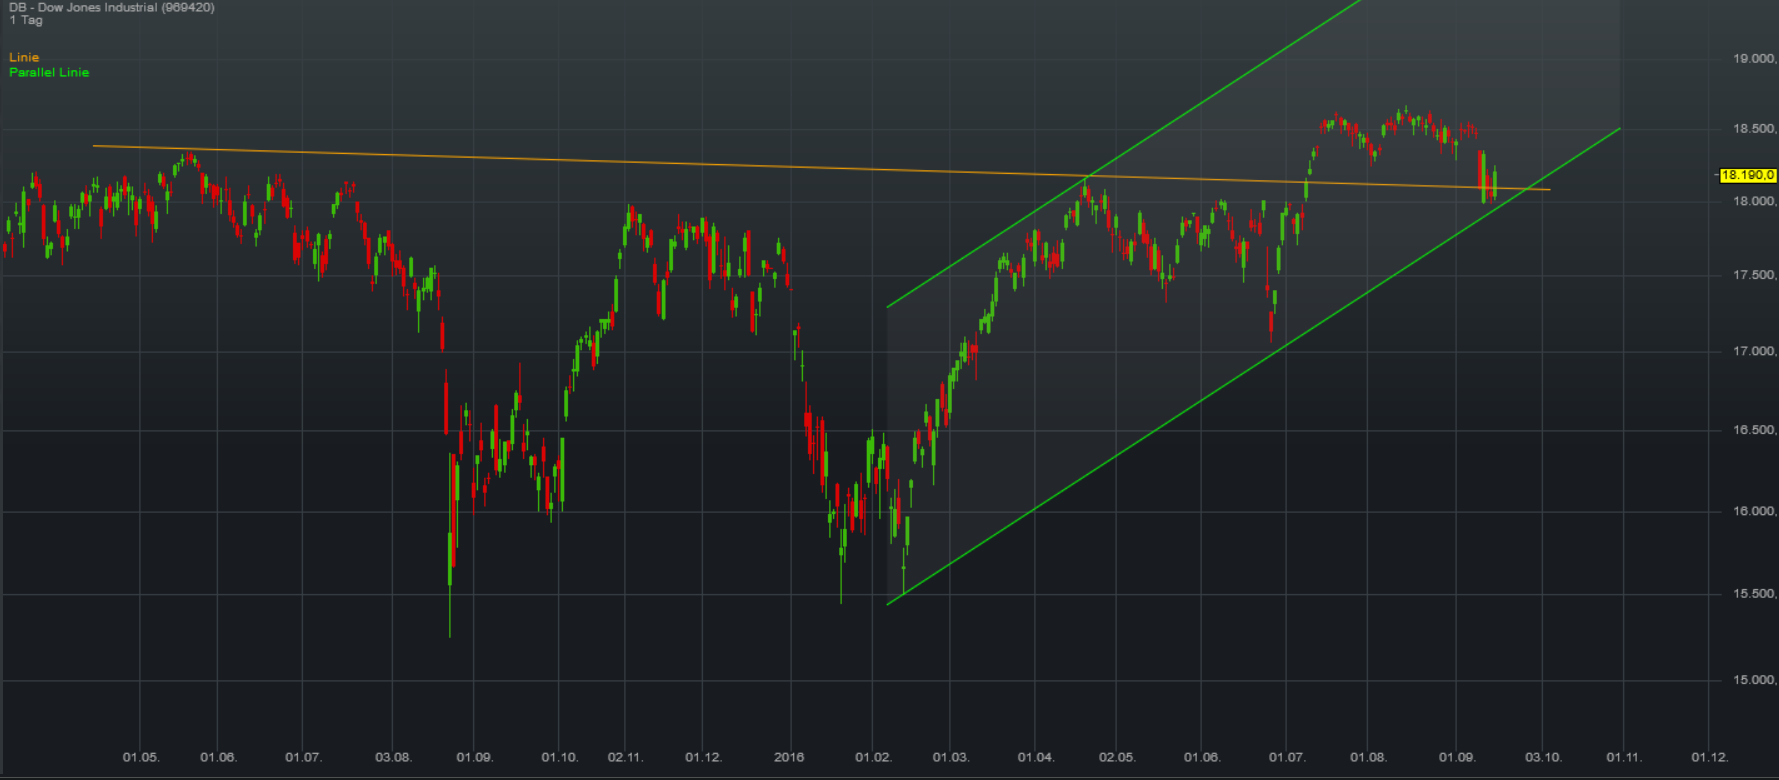
Task: Click the 16.000 price axis label
Action: pyautogui.click(x=1755, y=511)
